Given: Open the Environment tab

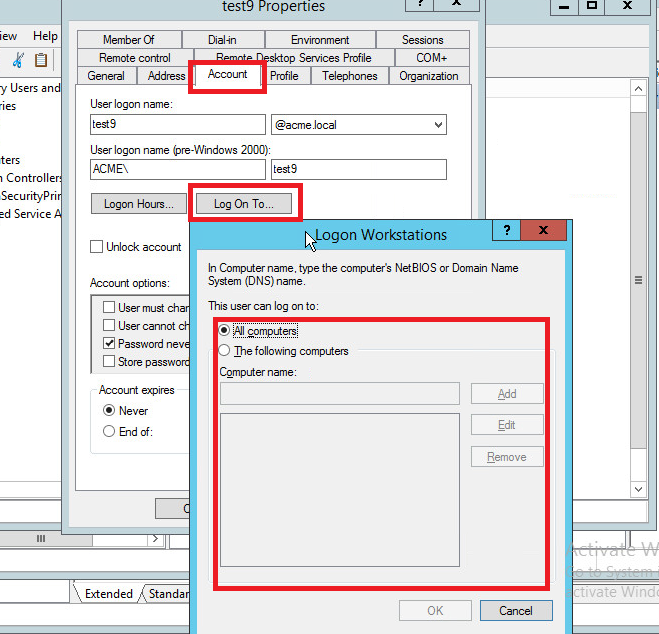Looking at the screenshot, I should (x=320, y=39).
